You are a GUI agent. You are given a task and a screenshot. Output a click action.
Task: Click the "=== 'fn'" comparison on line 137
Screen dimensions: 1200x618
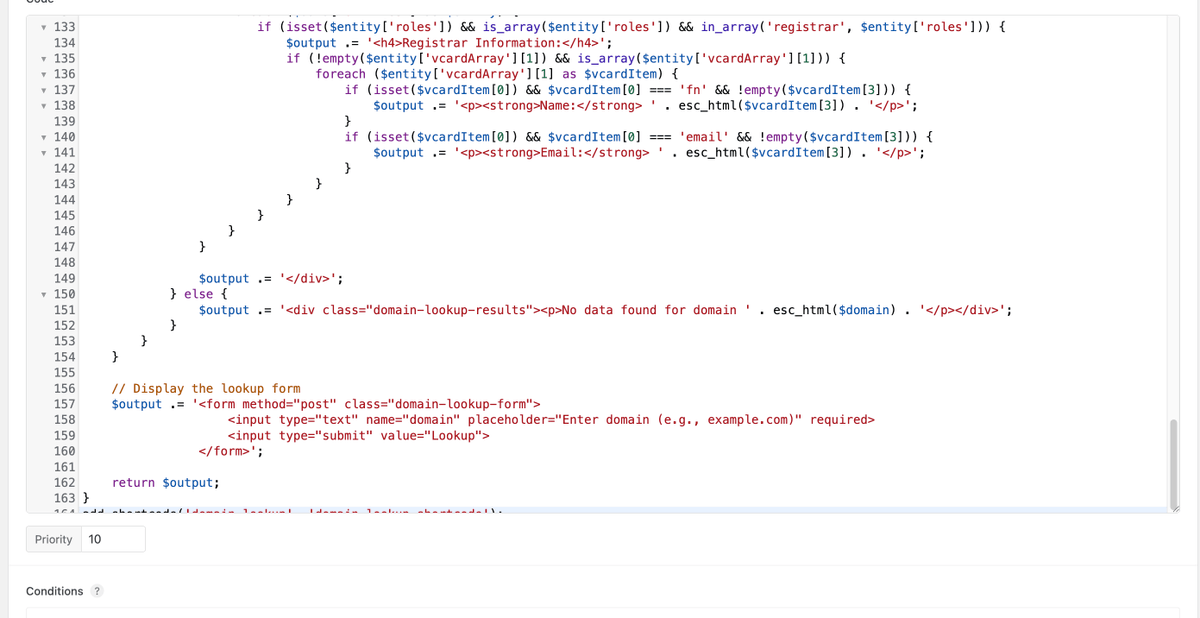coord(678,90)
